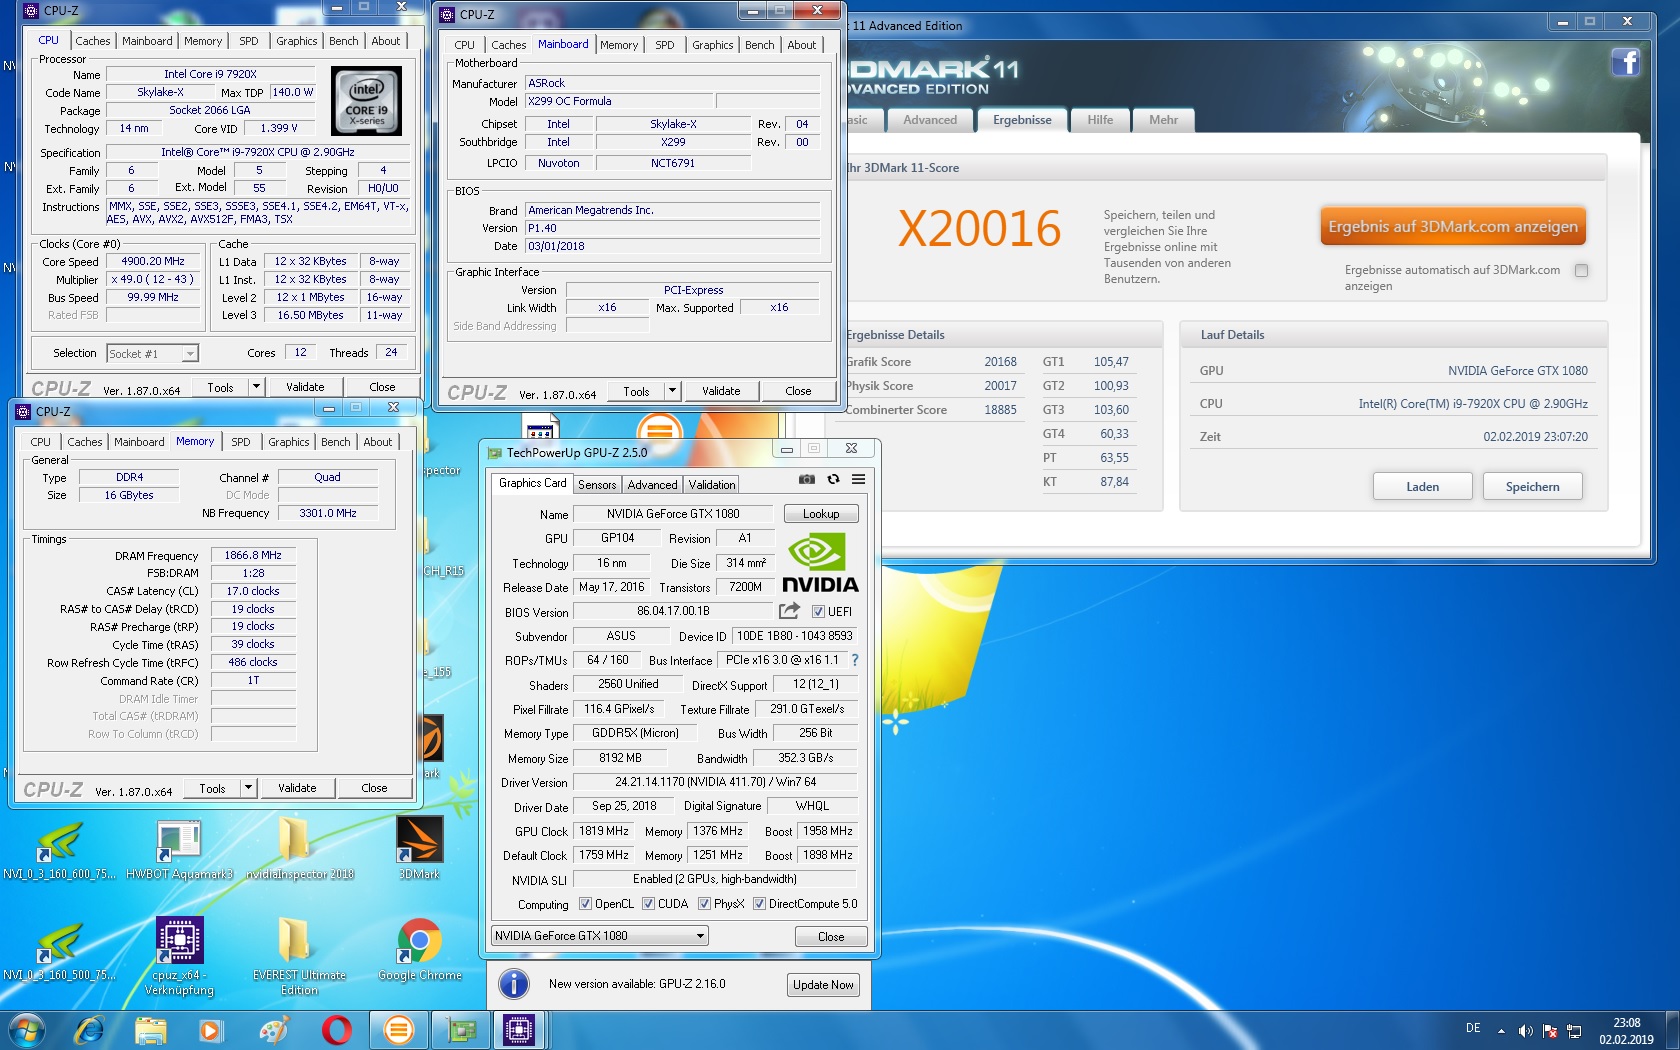Viewport: 1680px width, 1050px height.
Task: Click the Facebook icon in 3DMark 11
Action: pos(1625,63)
